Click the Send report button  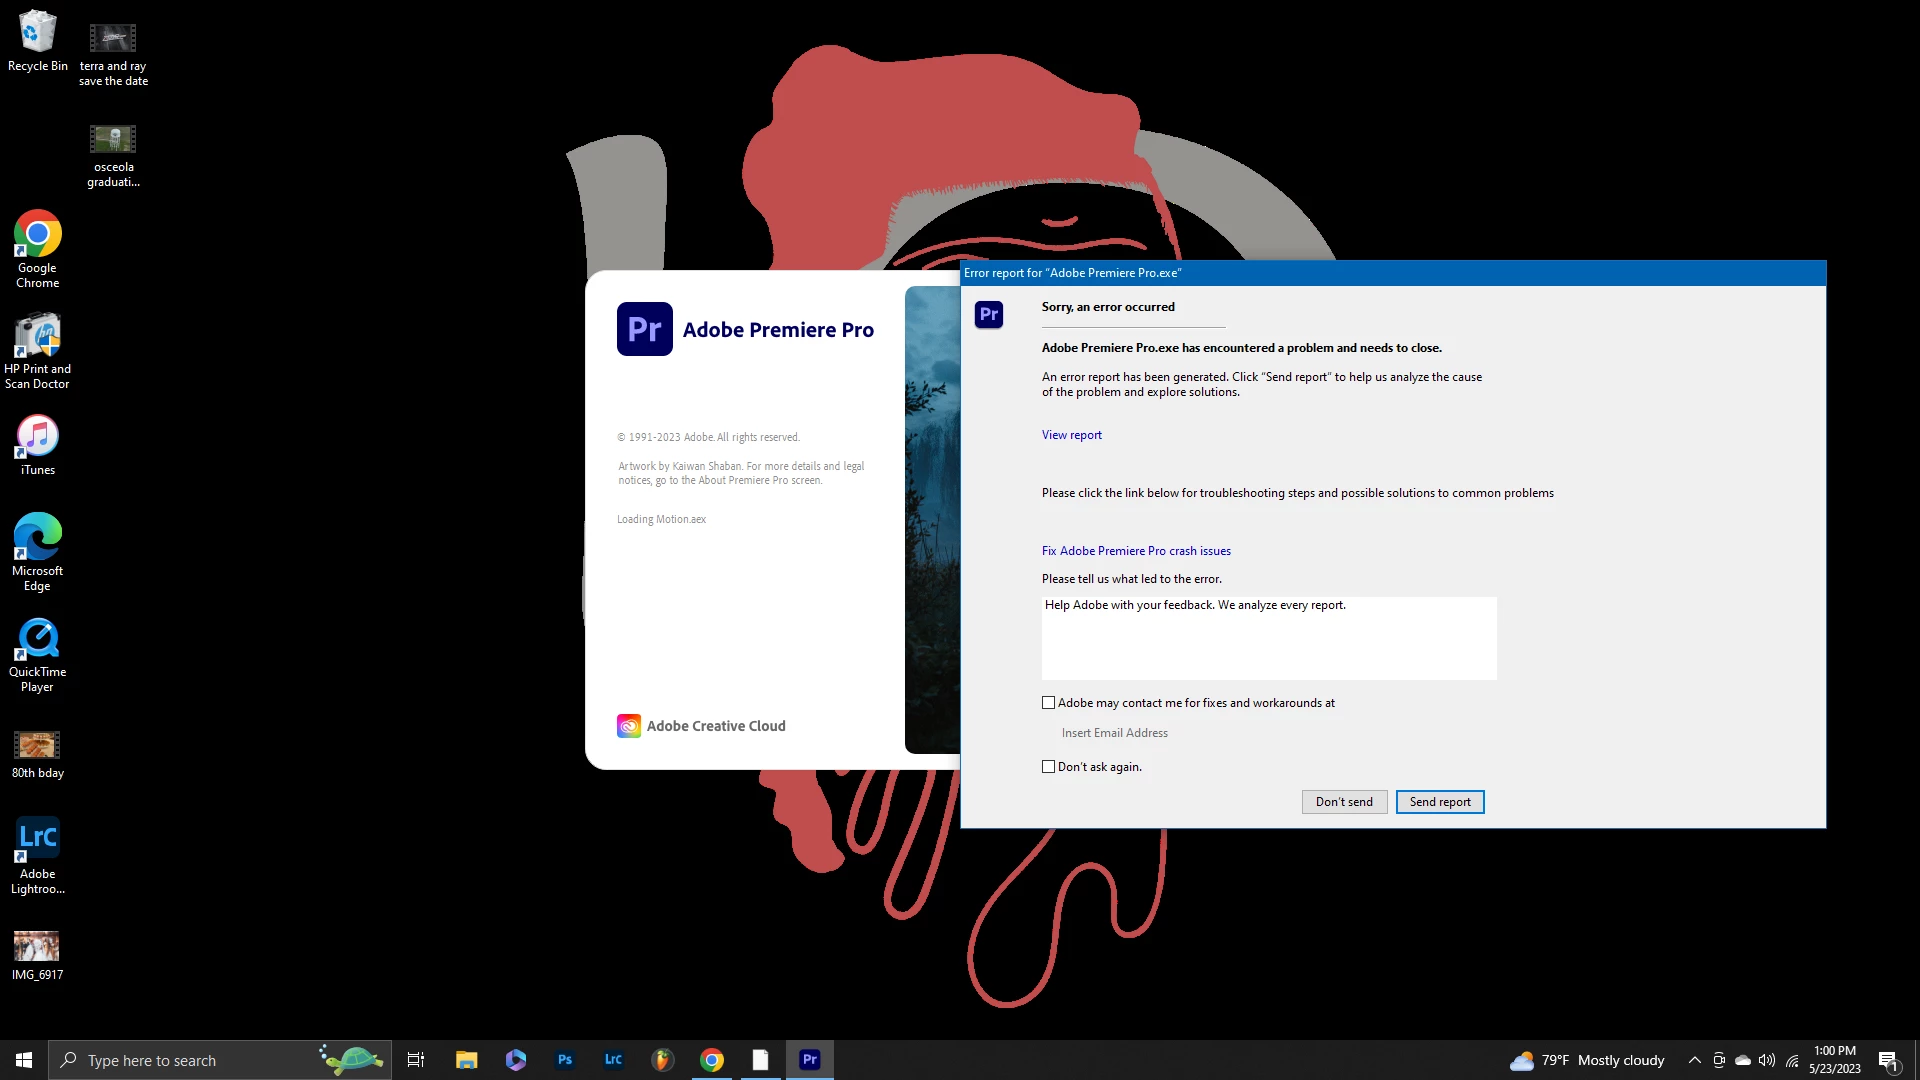1440,802
